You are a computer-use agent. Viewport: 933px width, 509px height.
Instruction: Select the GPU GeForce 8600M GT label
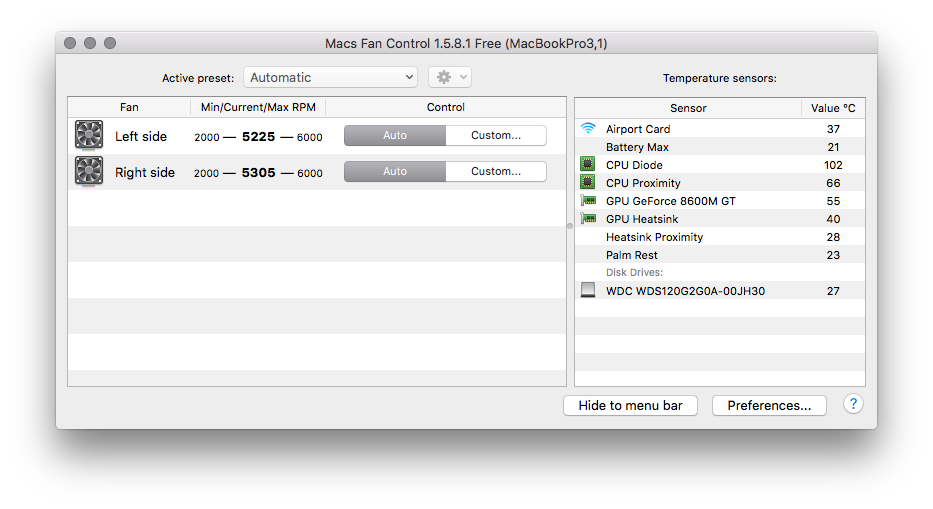[x=671, y=201]
